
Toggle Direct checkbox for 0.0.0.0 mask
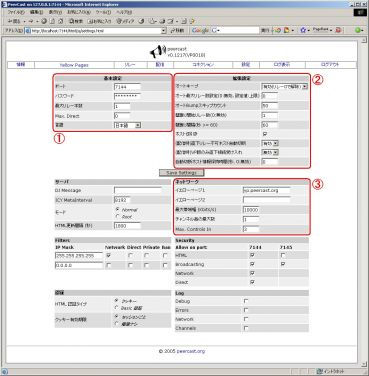click(130, 265)
